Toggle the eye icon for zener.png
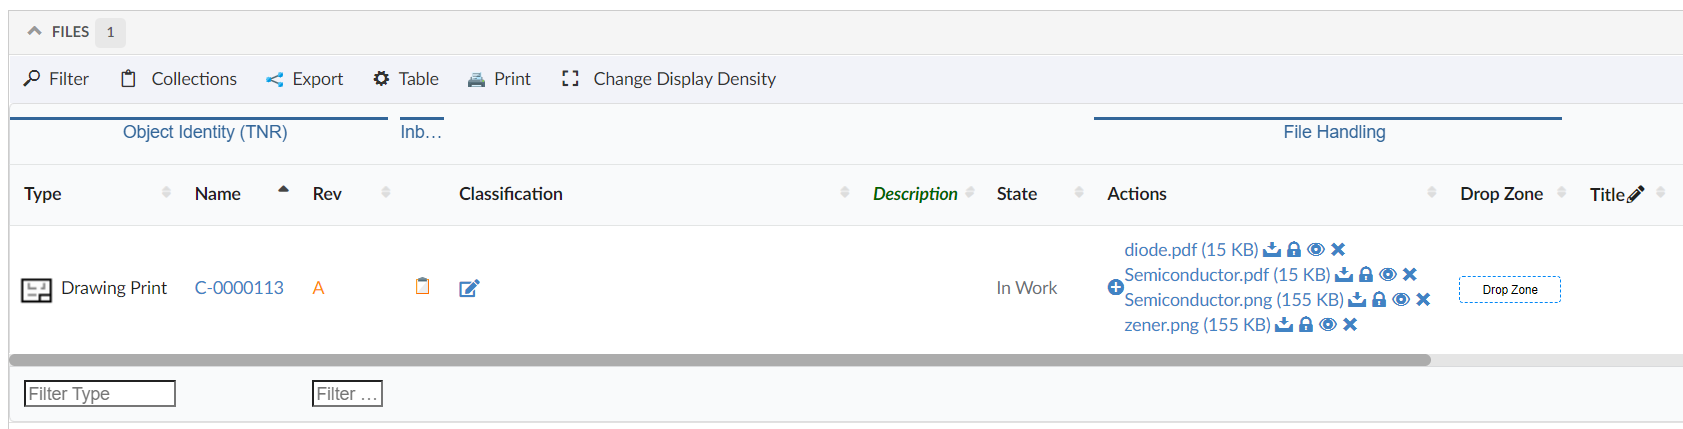 point(1328,325)
